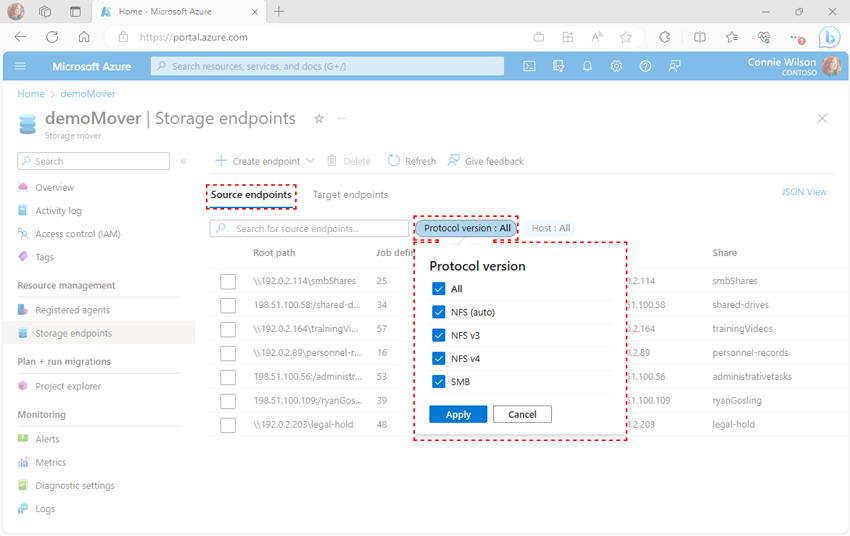Open Access control (IAM)
This screenshot has height=536, width=850.
[x=78, y=234]
